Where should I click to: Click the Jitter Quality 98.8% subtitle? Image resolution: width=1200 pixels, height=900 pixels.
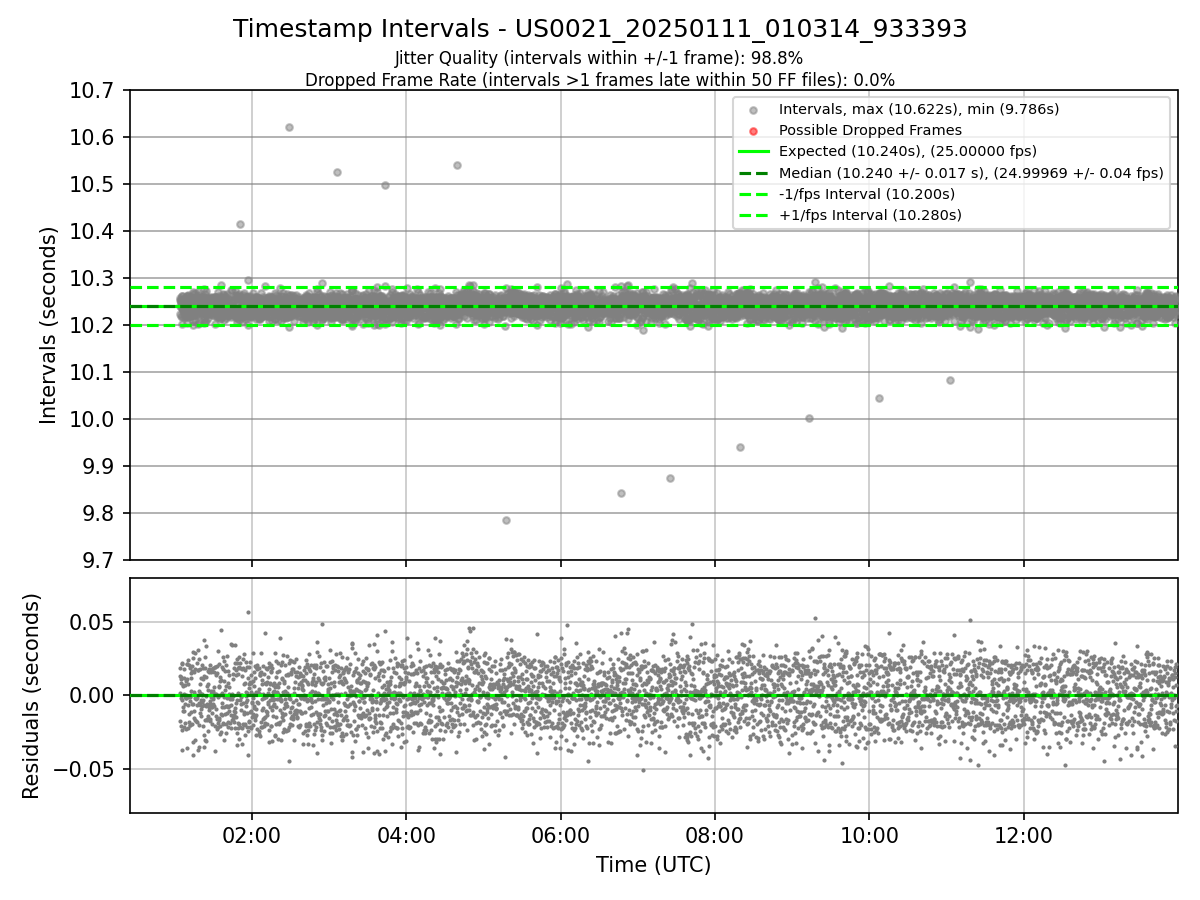(x=599, y=58)
